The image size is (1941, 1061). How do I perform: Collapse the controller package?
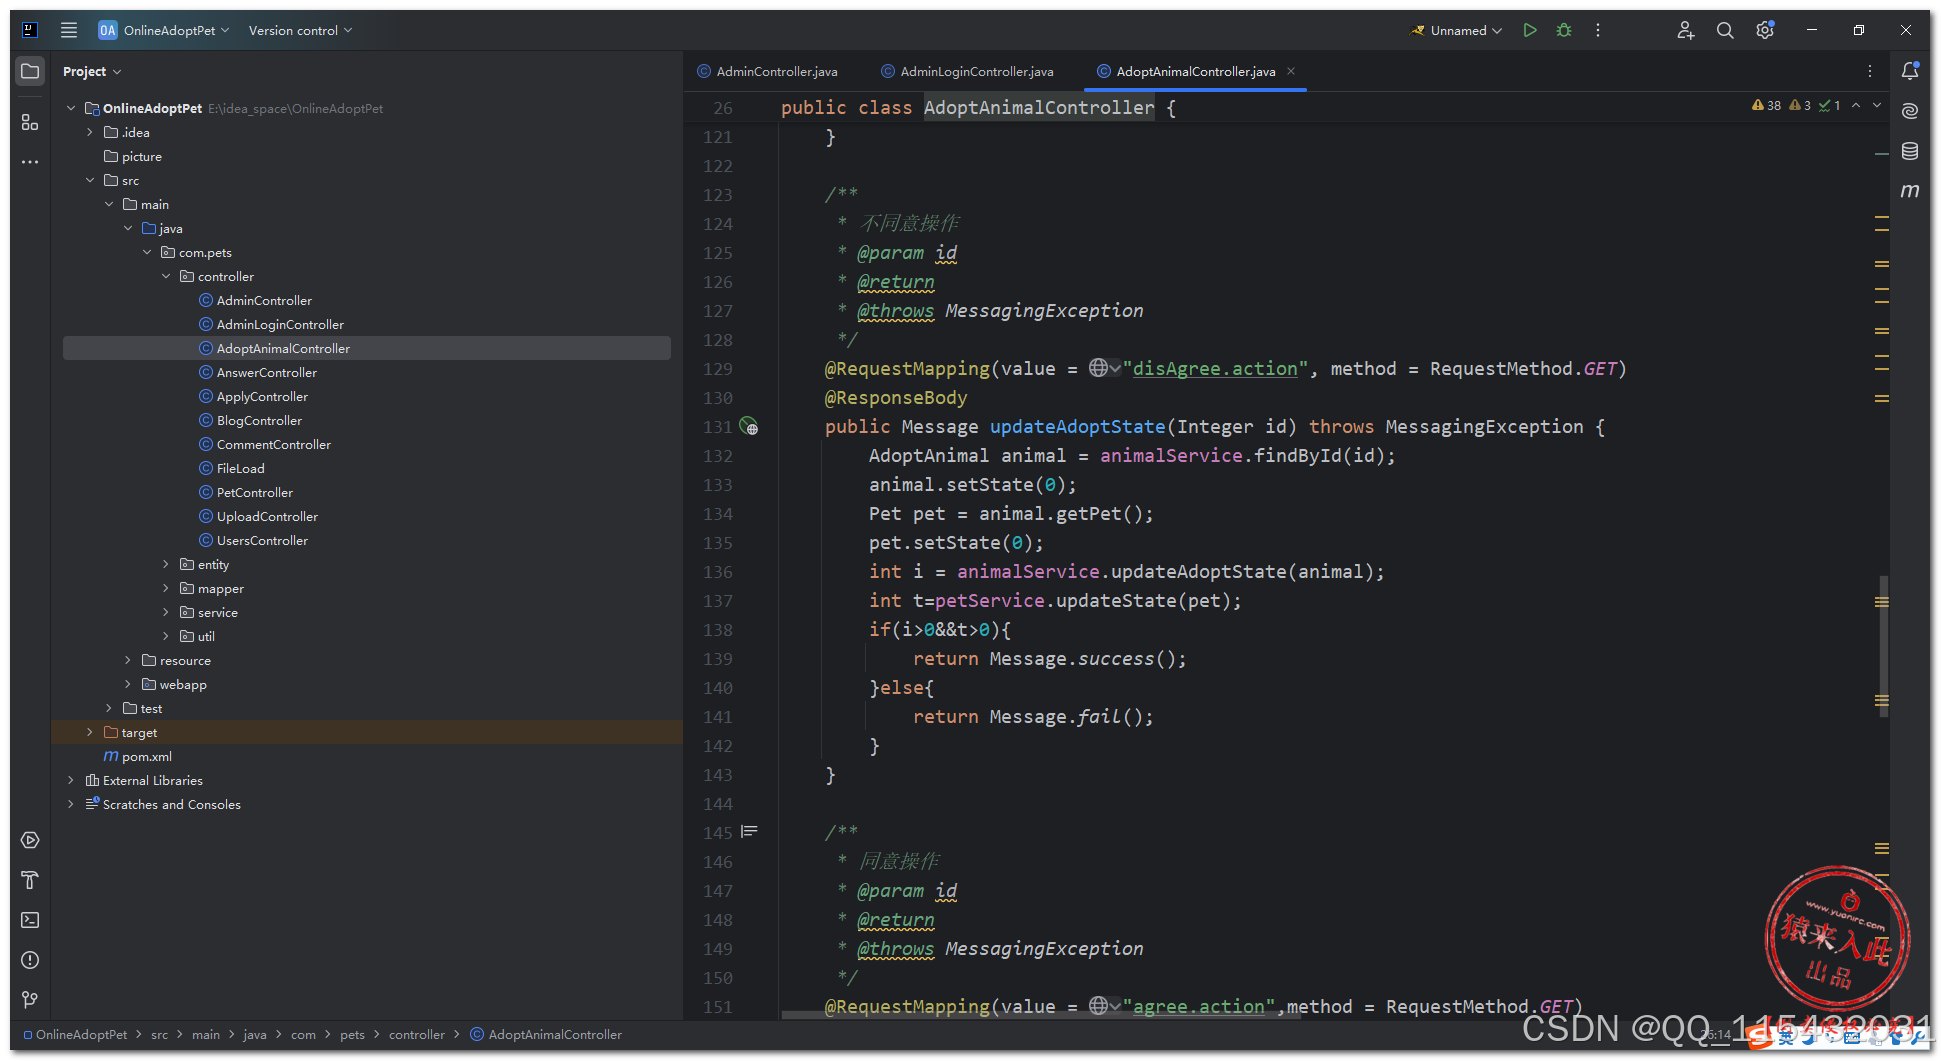[166, 276]
